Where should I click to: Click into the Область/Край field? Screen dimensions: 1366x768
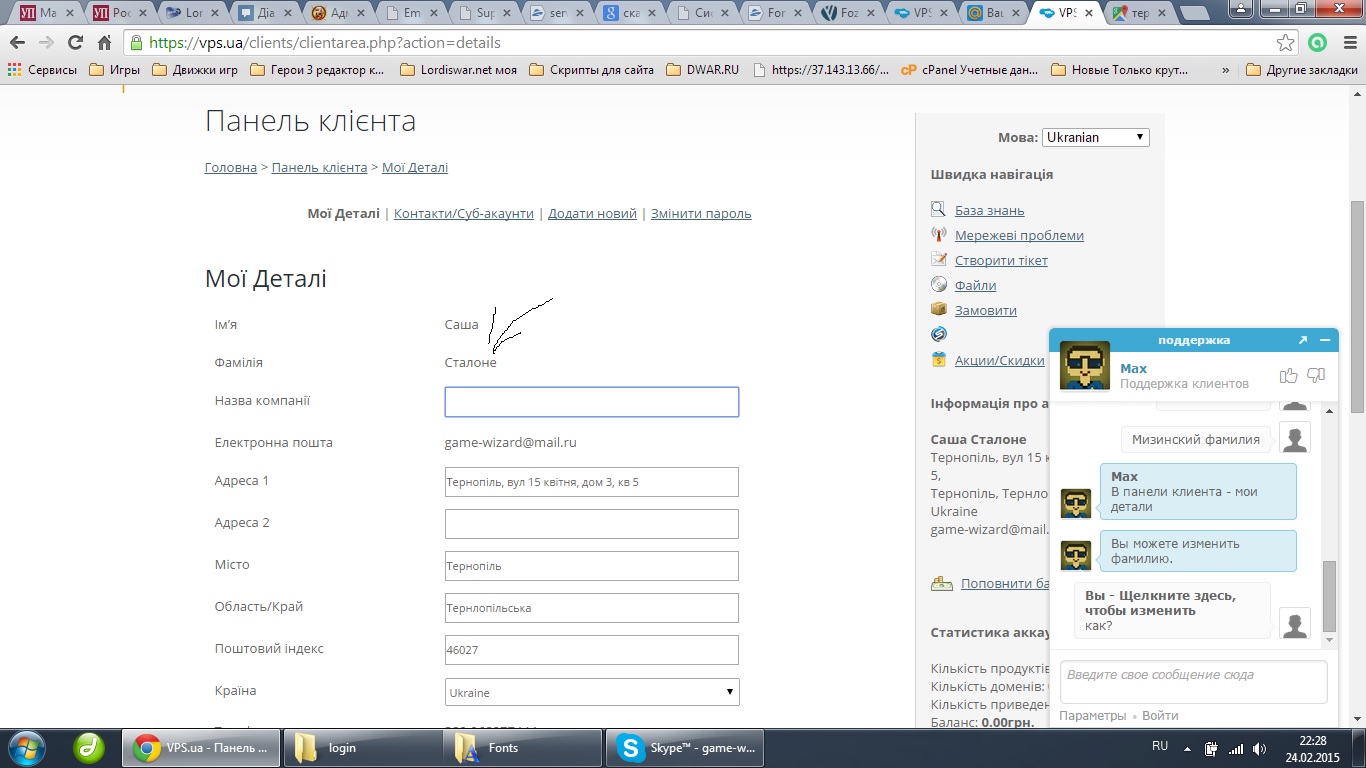[x=592, y=608]
